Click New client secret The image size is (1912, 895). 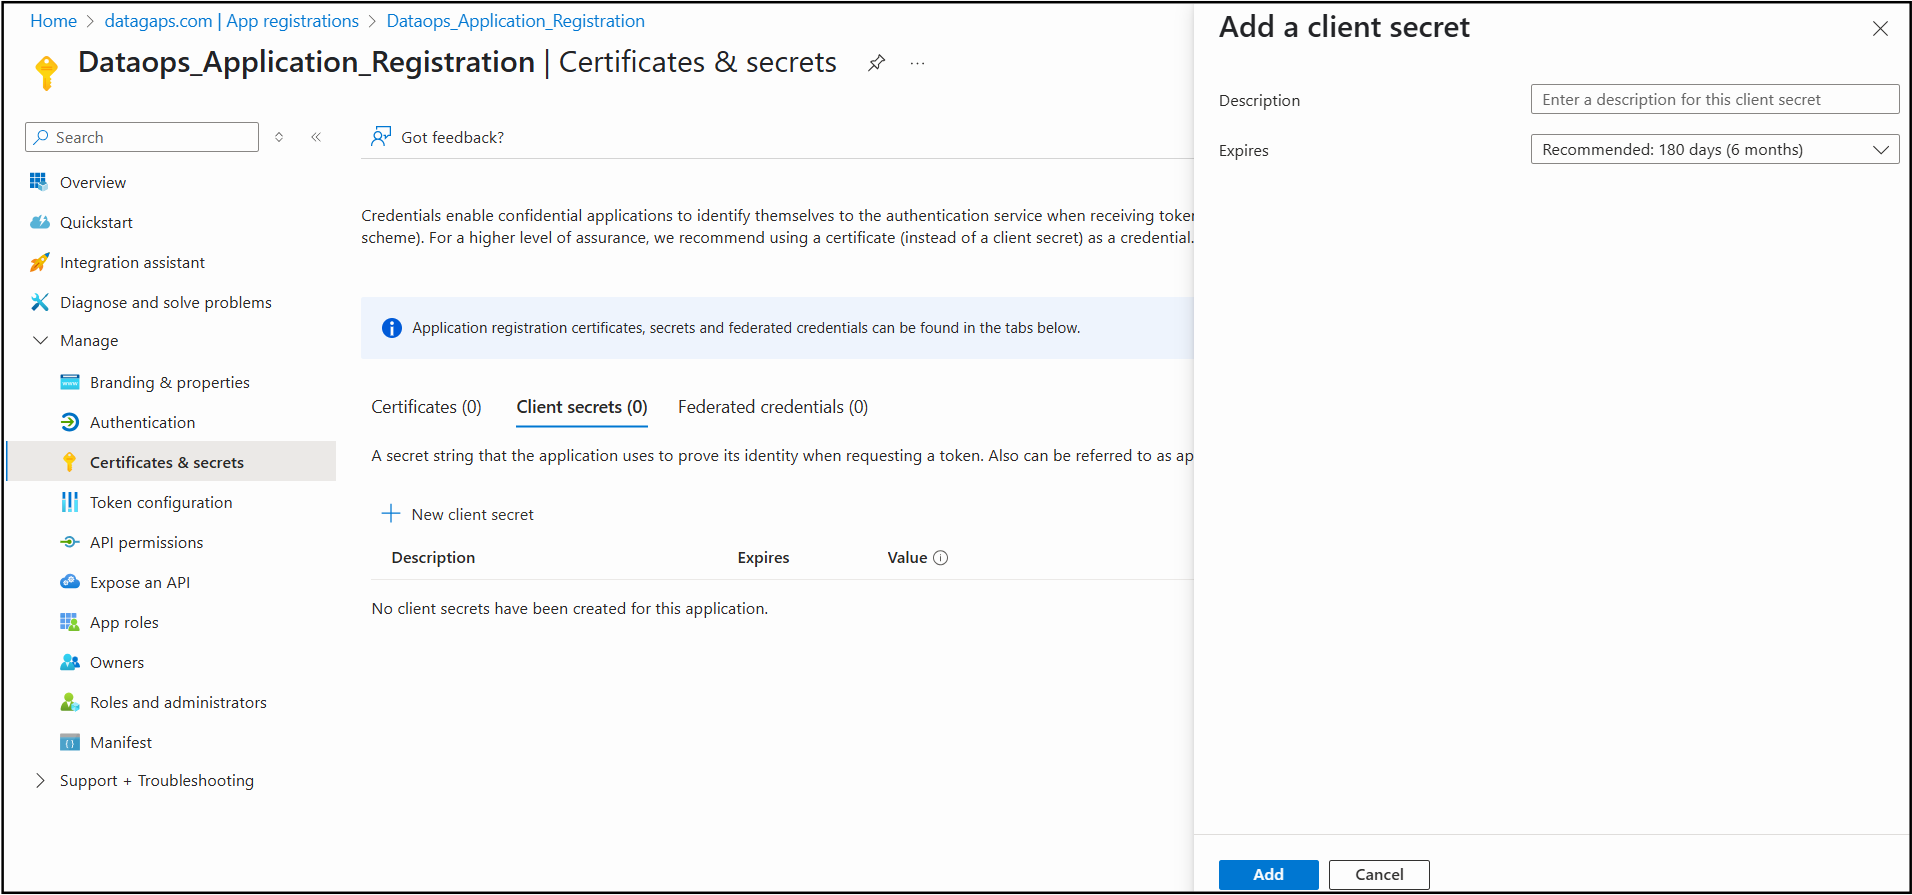459,514
